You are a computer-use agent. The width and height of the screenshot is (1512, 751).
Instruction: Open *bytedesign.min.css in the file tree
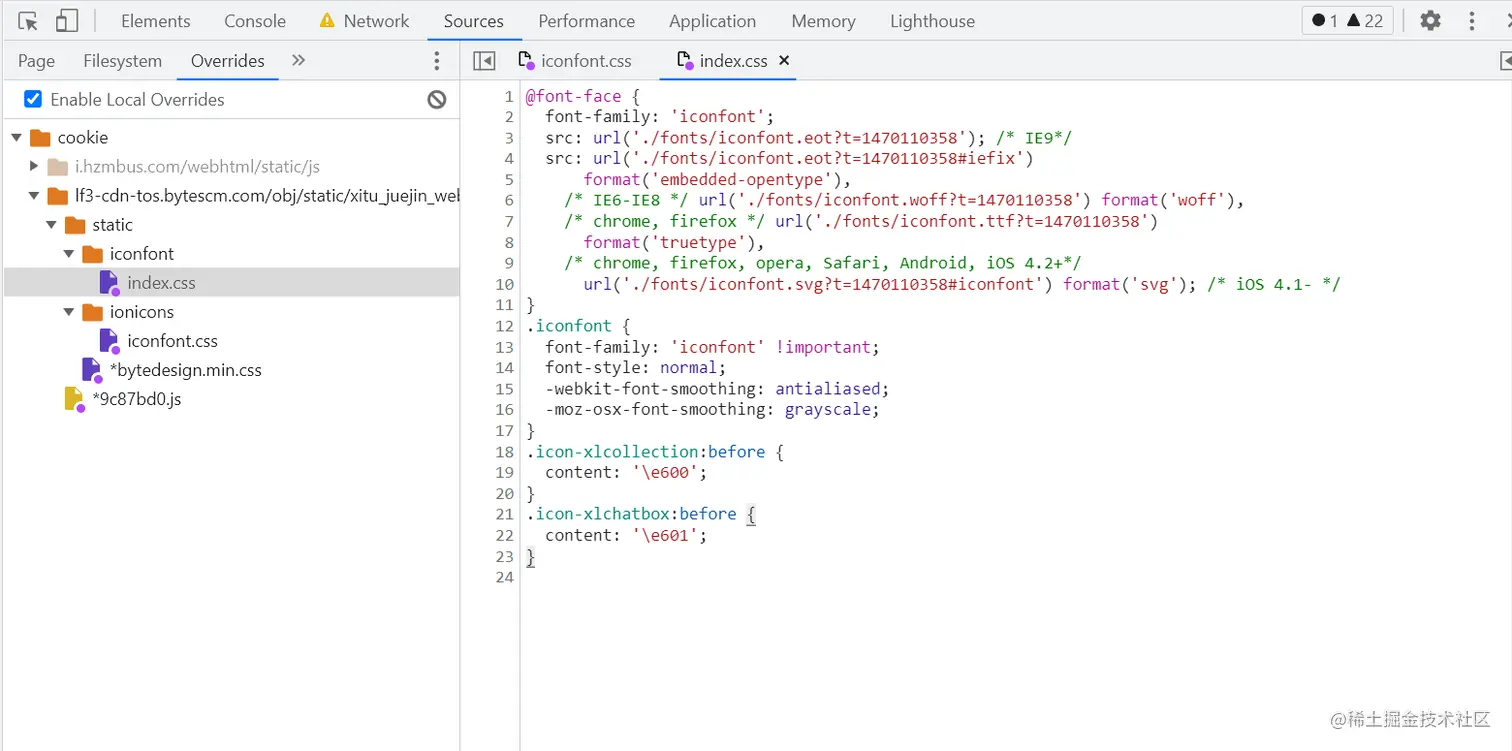(186, 370)
